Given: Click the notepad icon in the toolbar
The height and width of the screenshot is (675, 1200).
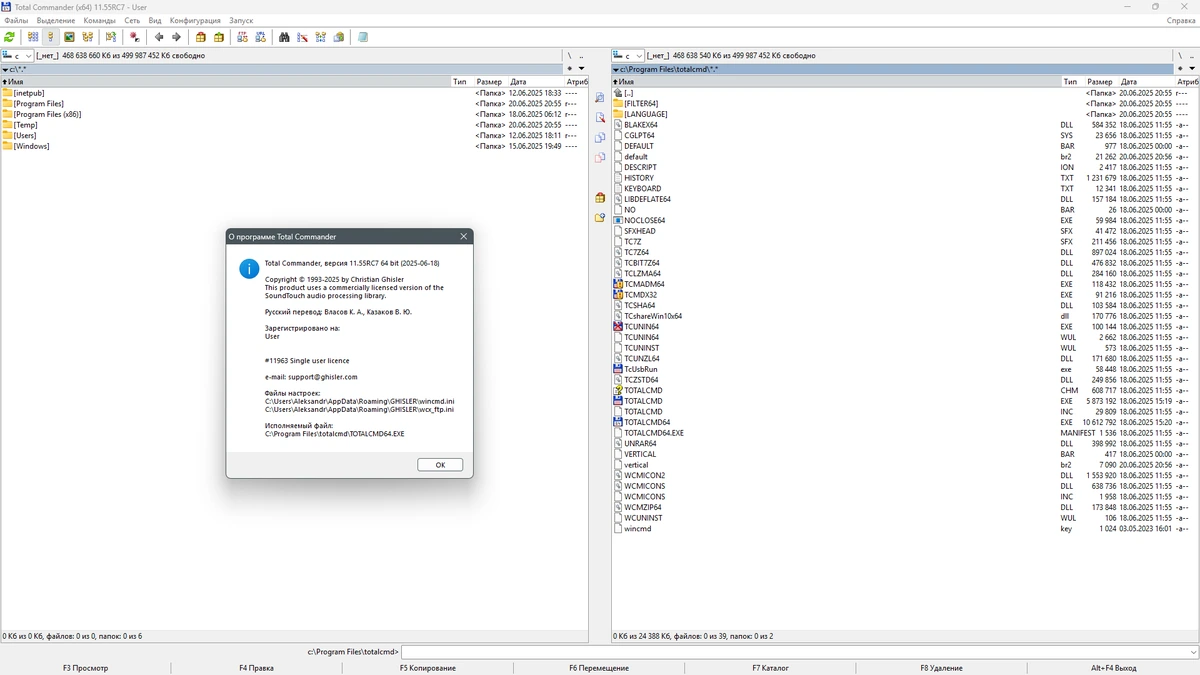Looking at the screenshot, I should (x=363, y=37).
